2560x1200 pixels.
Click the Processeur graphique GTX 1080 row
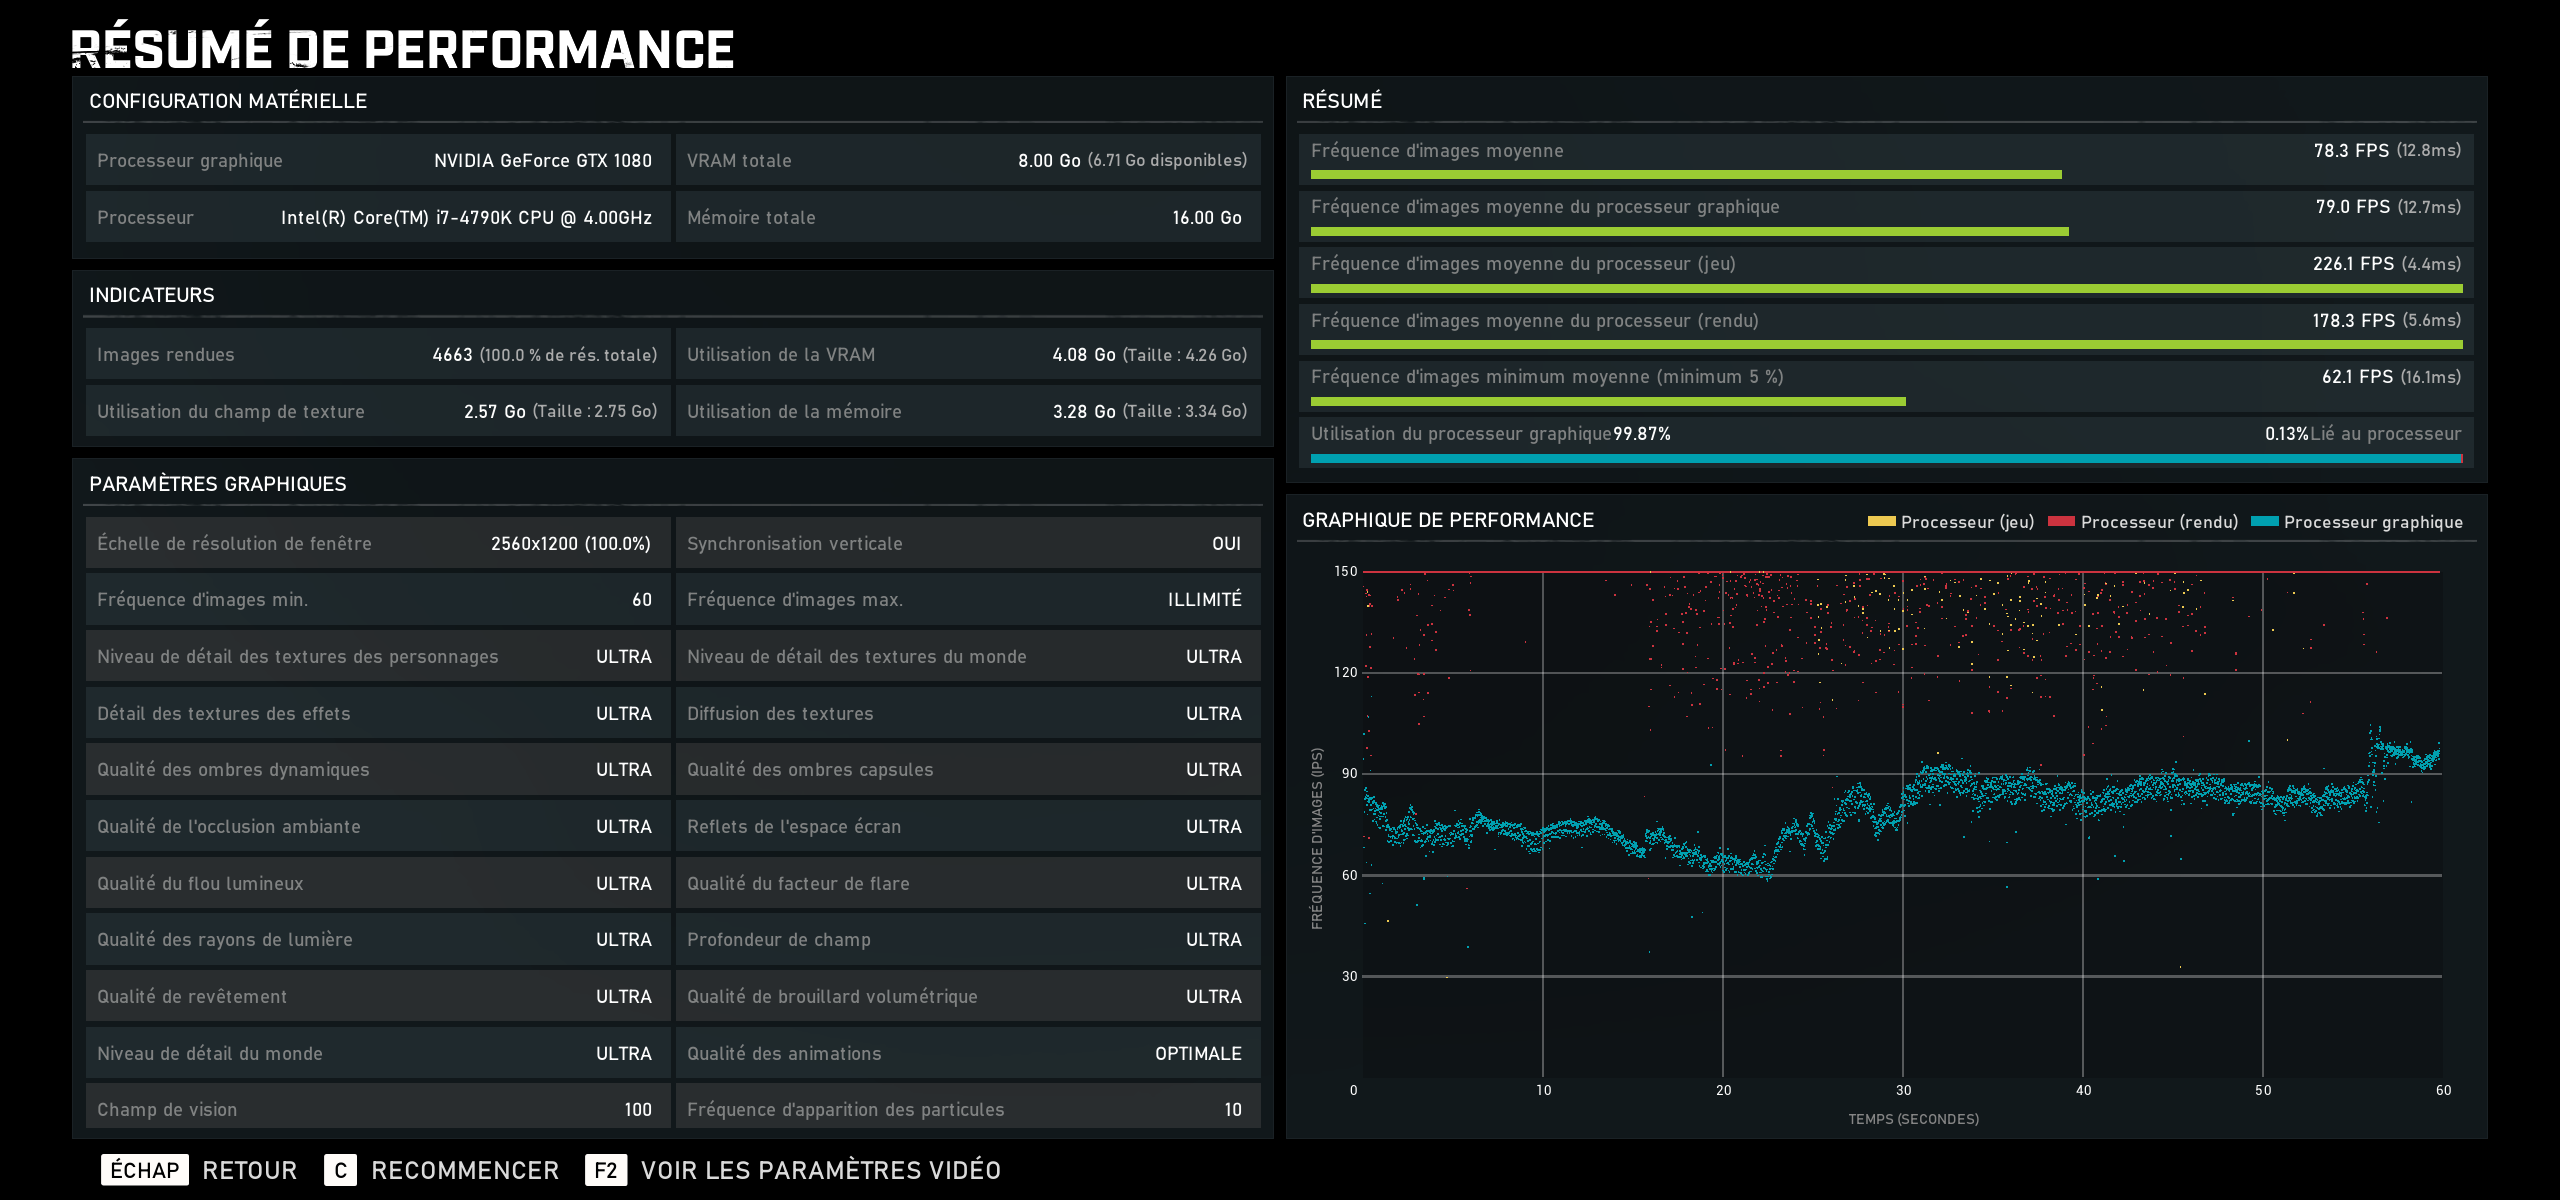pos(377,160)
